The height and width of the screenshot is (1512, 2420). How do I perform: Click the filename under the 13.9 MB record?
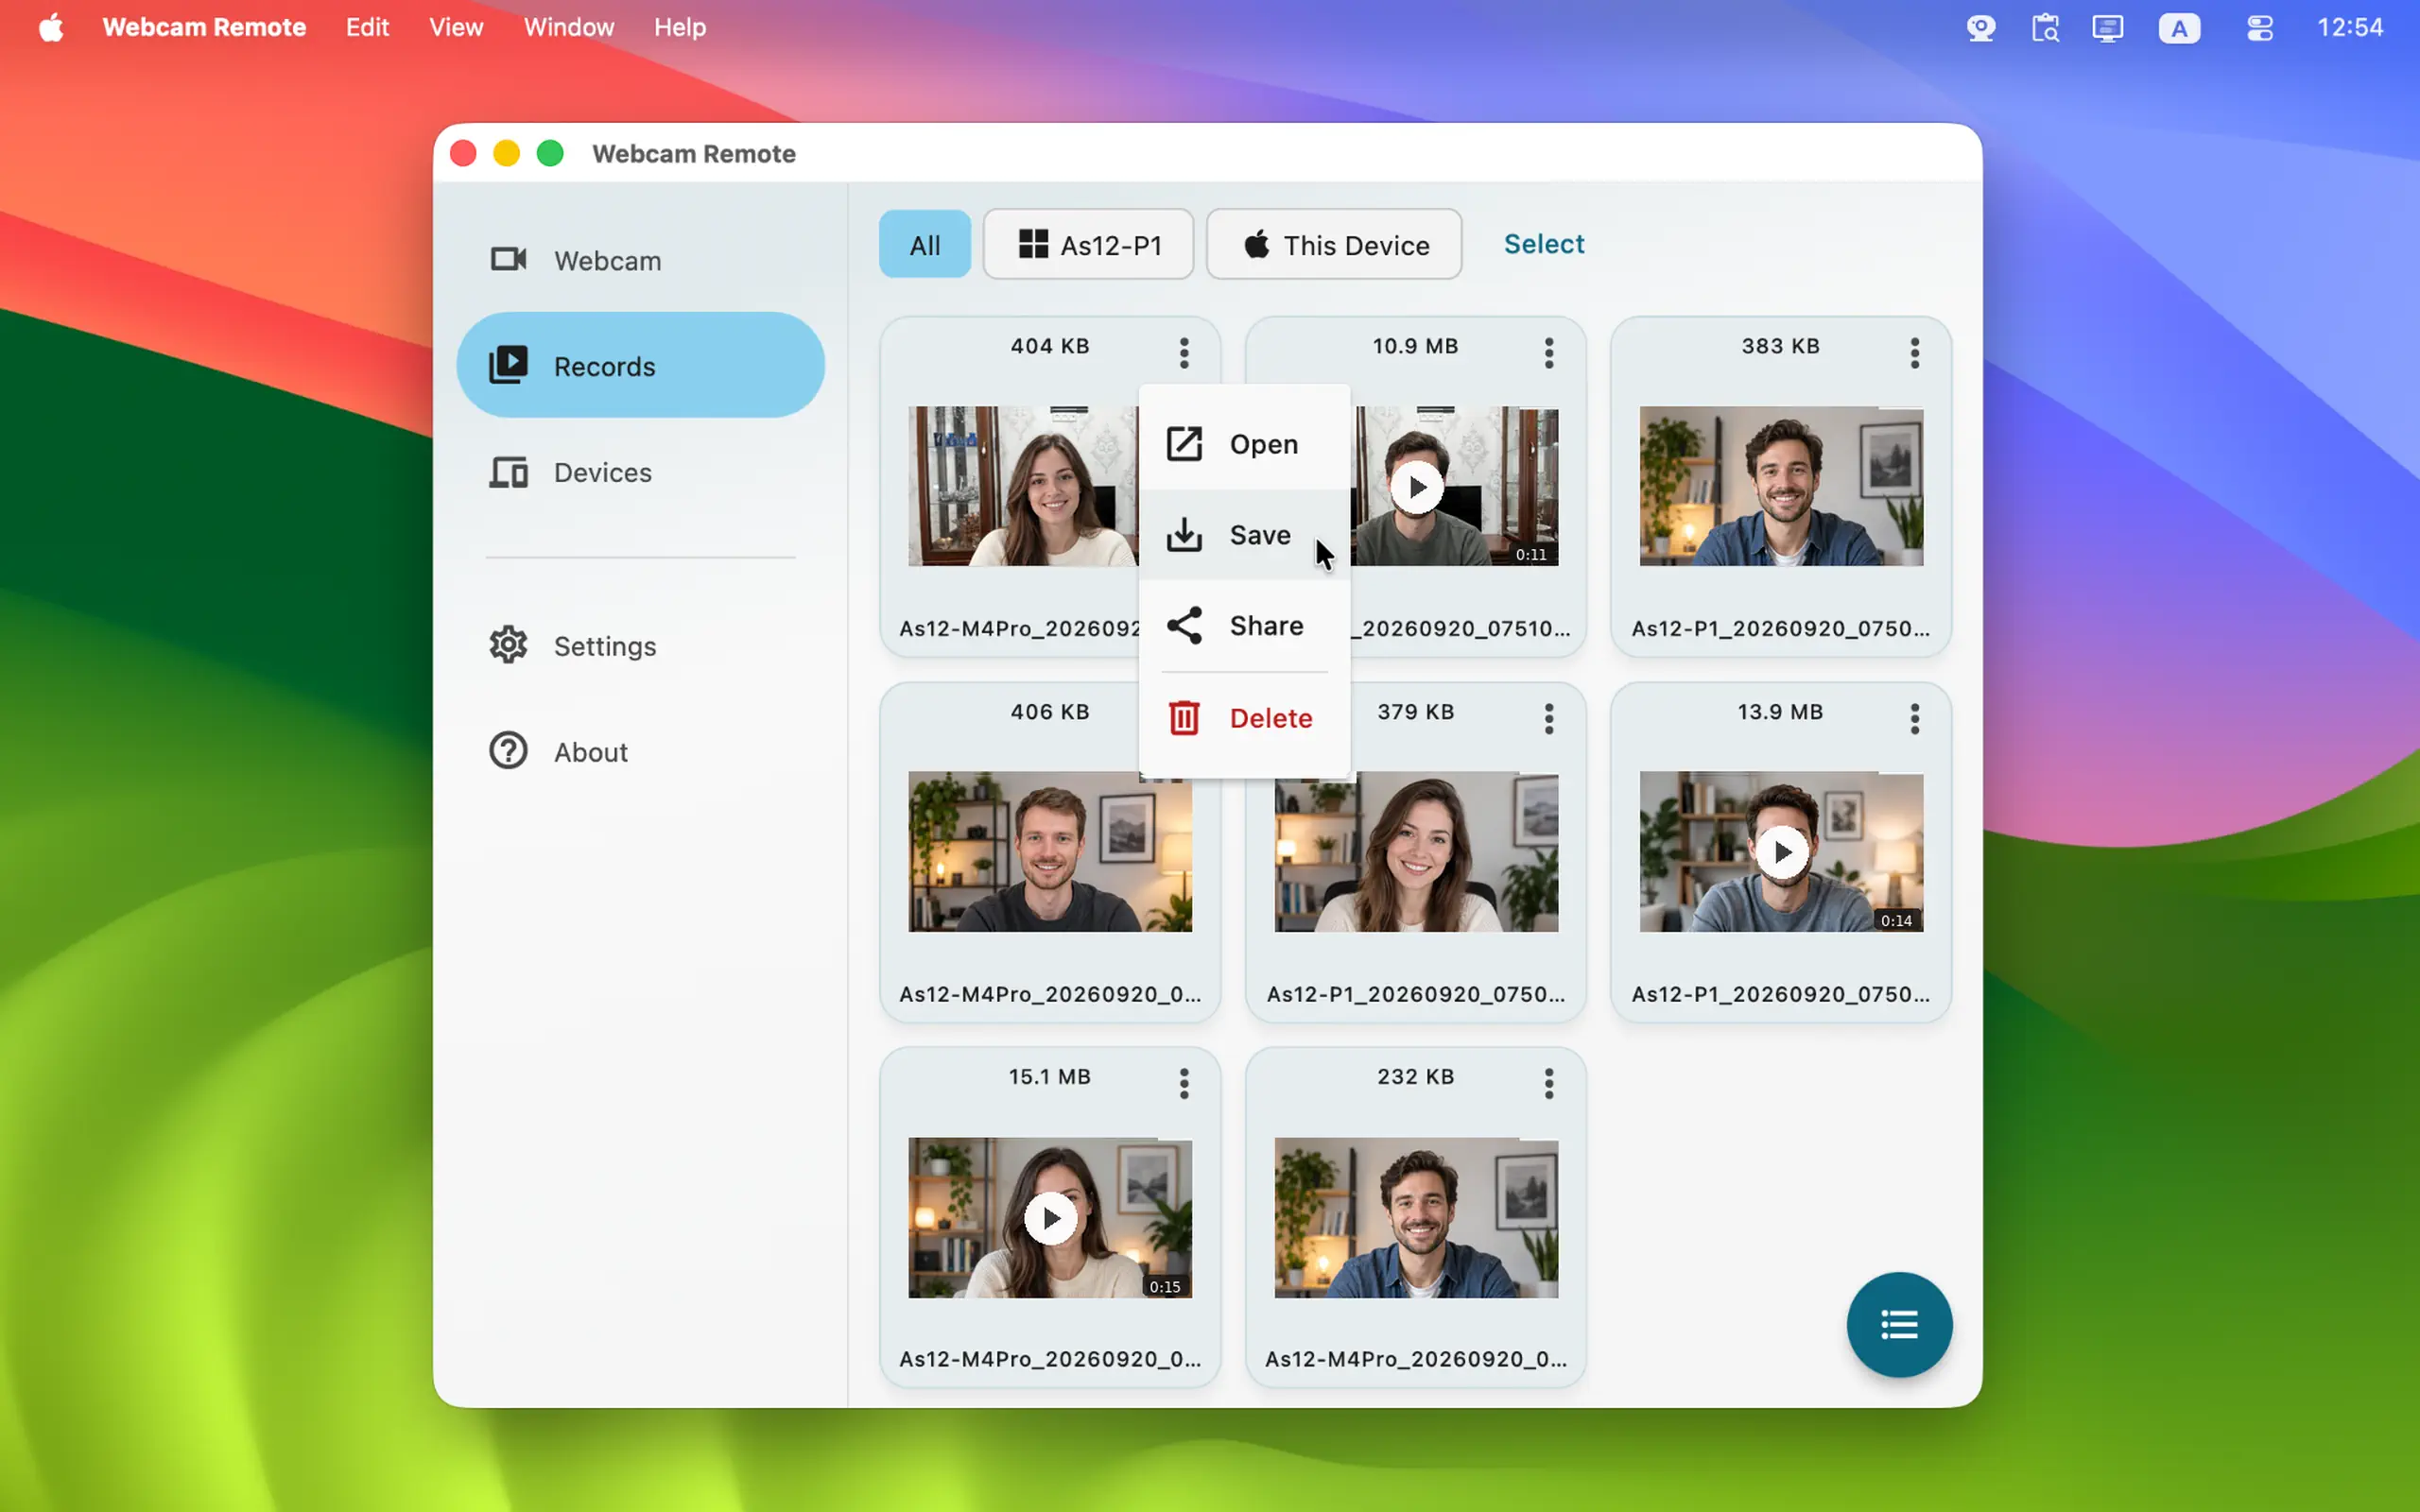(1780, 994)
